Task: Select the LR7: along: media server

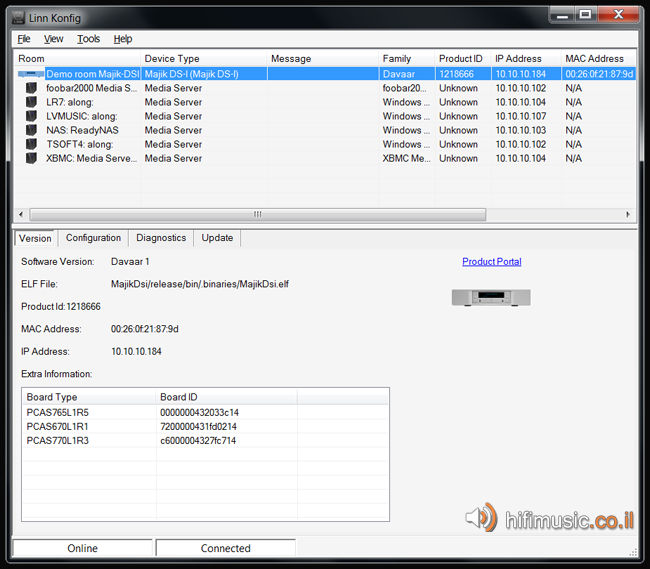Action: click(x=325, y=102)
